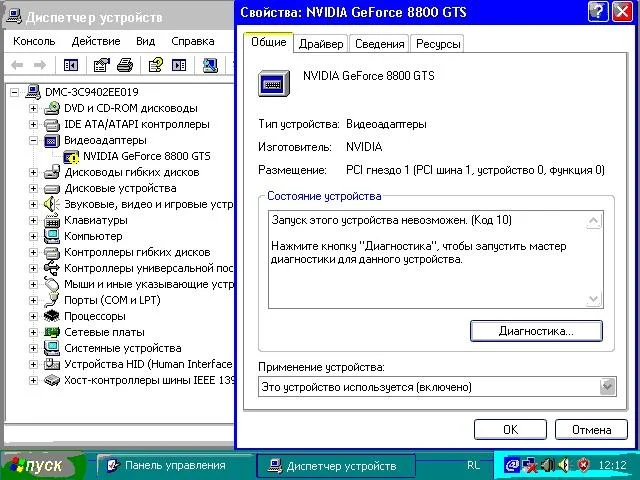Open the пуск Start button
The image size is (640, 480).
pyautogui.click(x=42, y=465)
